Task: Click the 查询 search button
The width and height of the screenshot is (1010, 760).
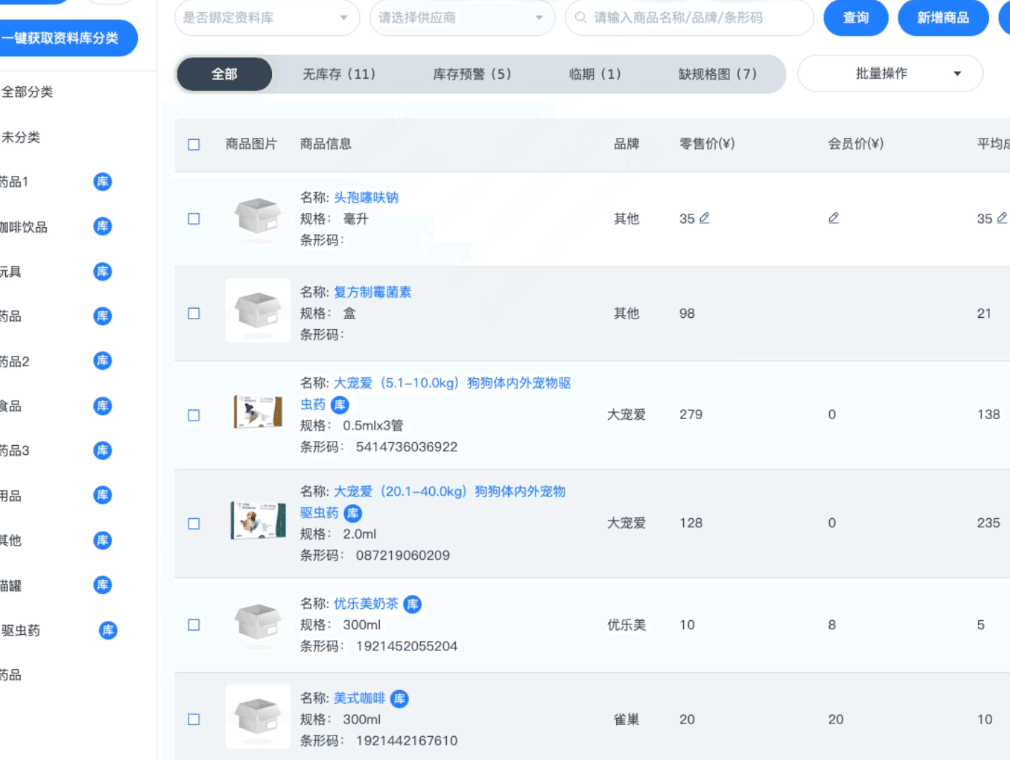Action: (x=856, y=17)
